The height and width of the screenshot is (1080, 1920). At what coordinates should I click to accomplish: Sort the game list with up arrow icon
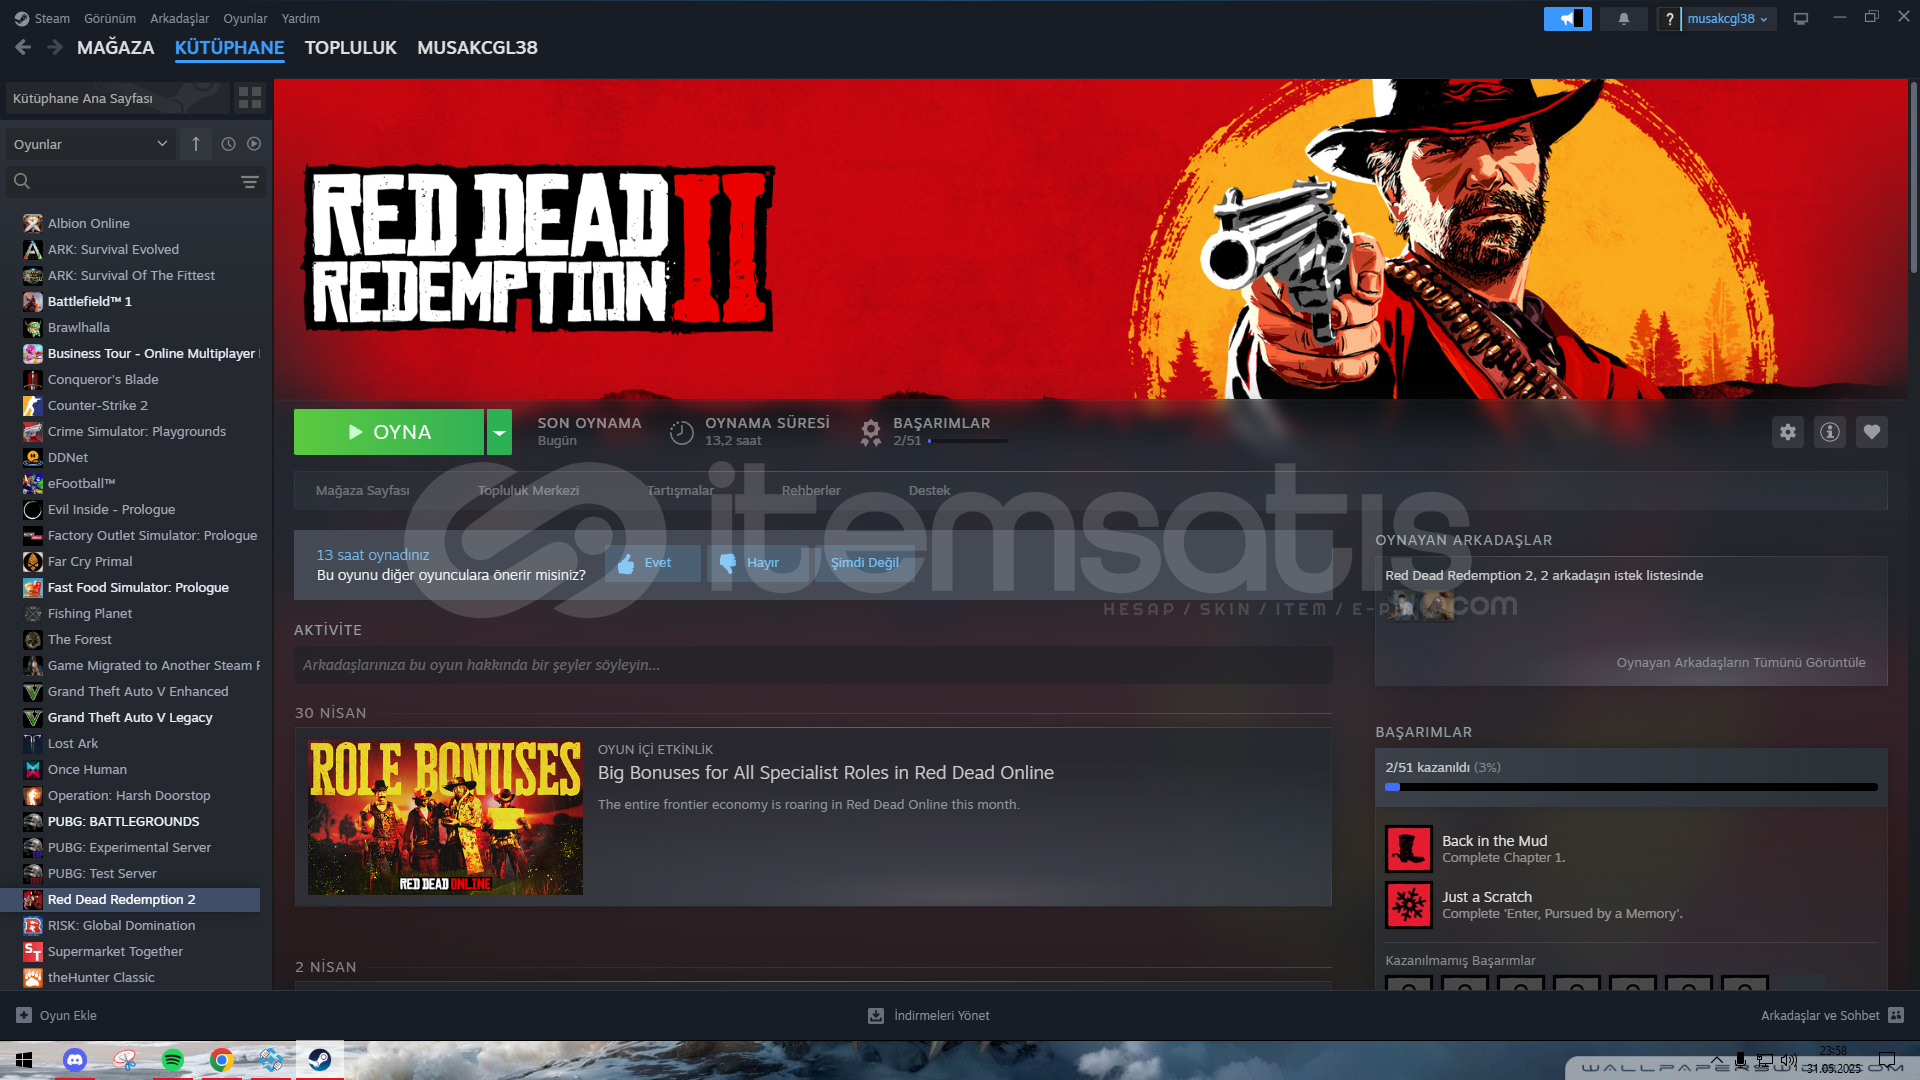196,144
